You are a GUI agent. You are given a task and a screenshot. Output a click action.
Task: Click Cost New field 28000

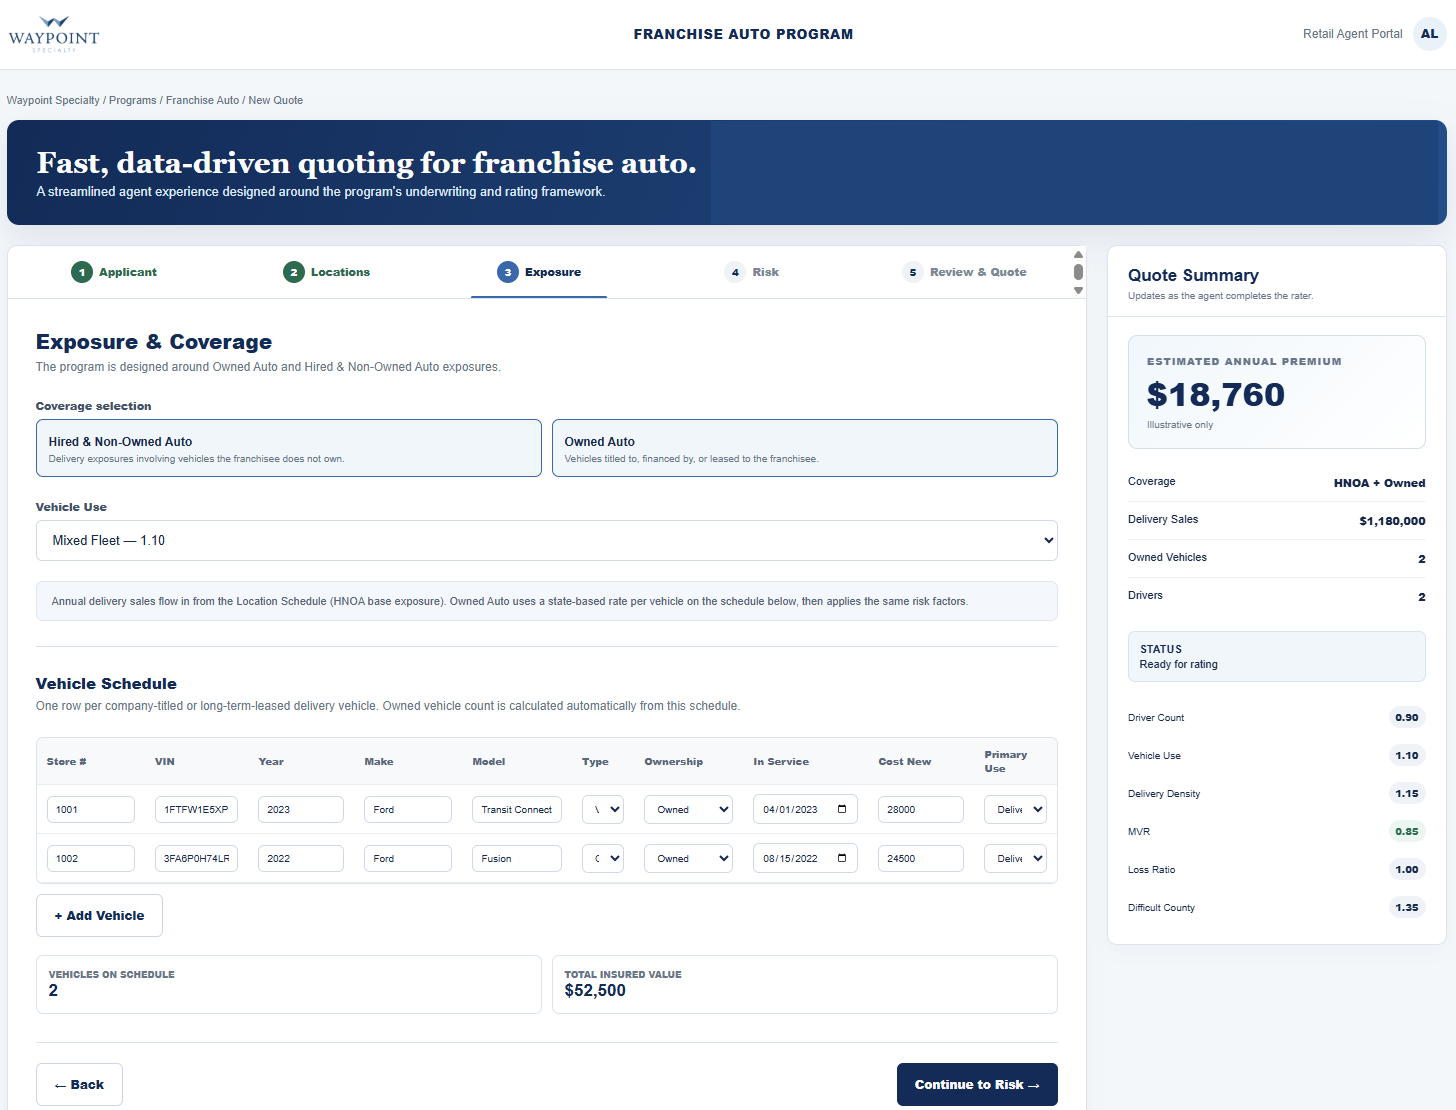(921, 809)
